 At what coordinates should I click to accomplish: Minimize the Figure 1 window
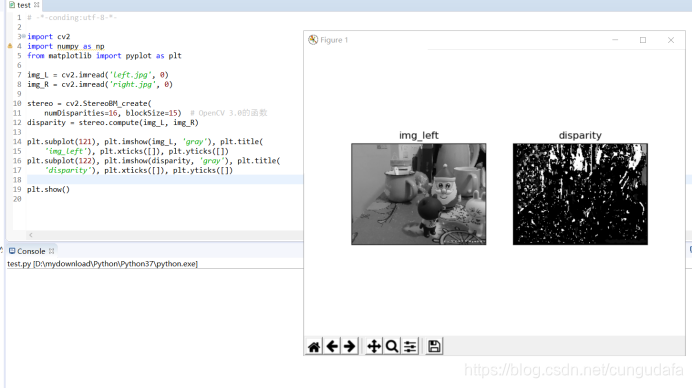615,40
